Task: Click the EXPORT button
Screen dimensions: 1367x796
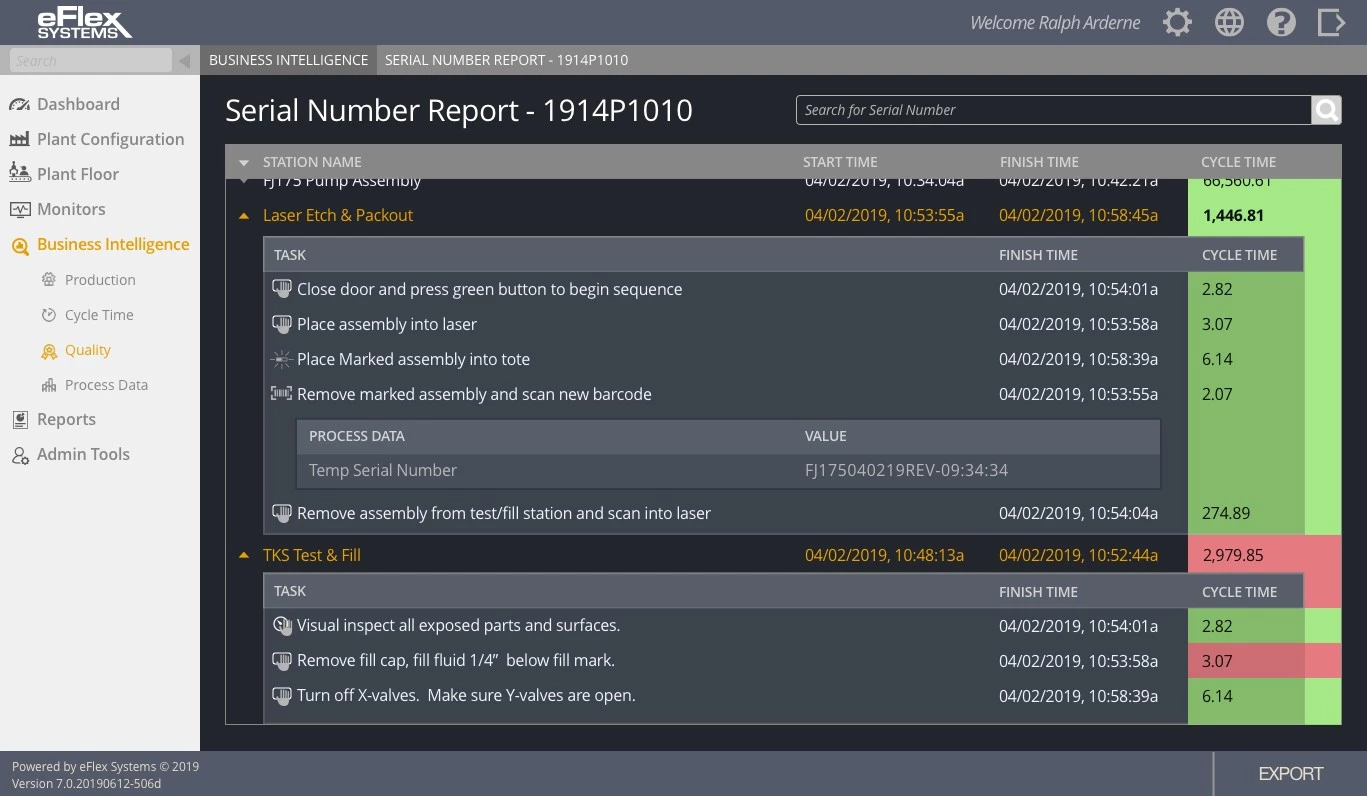Action: (x=1290, y=774)
